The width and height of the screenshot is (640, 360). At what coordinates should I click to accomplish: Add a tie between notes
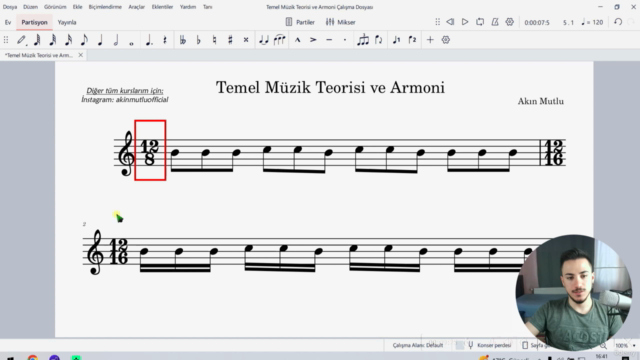point(264,40)
